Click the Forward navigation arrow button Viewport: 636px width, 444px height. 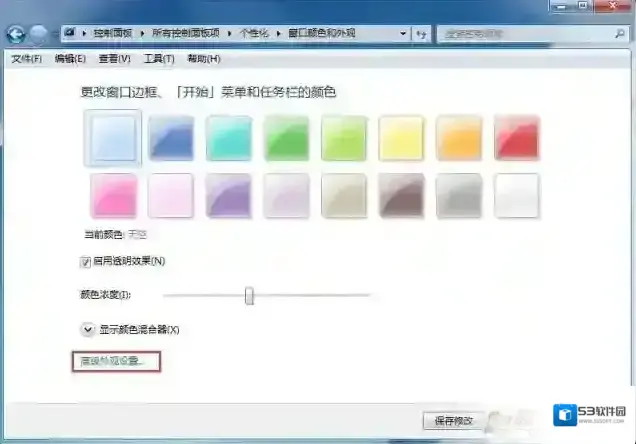coord(39,34)
